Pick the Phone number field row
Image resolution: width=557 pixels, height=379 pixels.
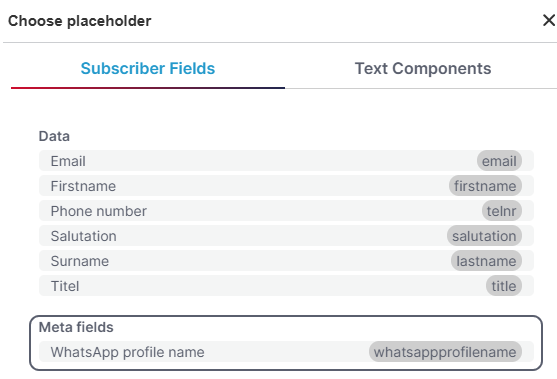(x=286, y=211)
